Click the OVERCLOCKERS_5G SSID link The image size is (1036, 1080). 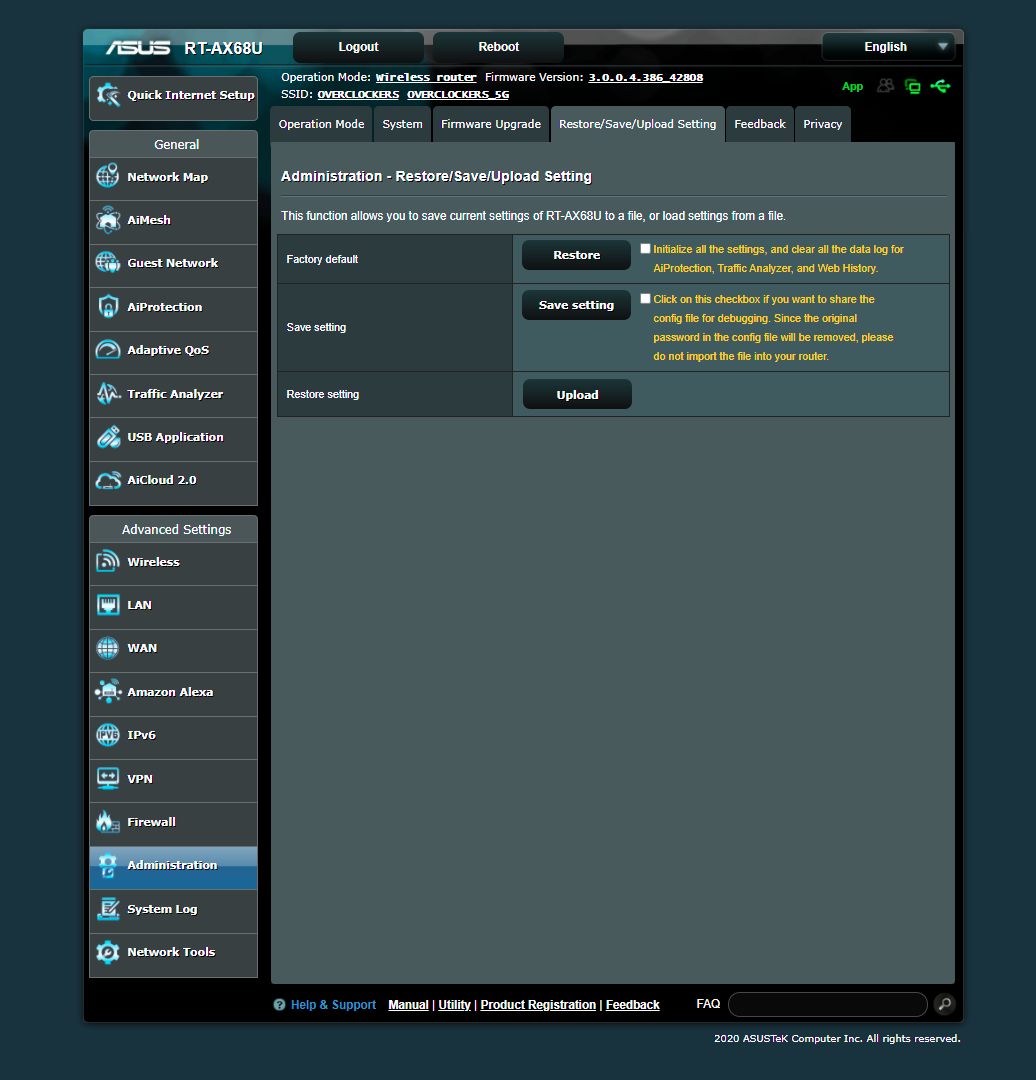(458, 94)
